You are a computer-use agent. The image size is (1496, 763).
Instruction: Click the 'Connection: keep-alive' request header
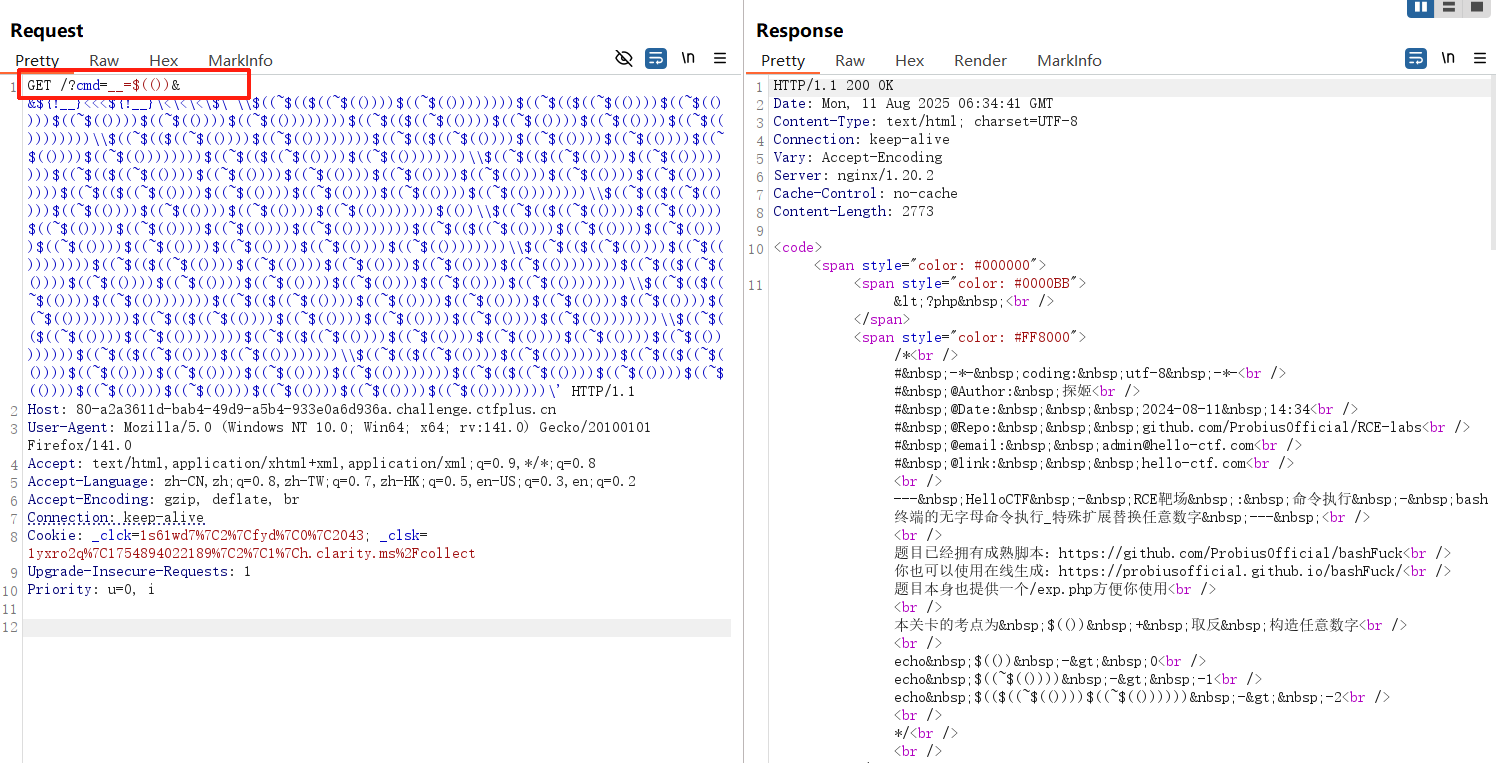[x=115, y=518]
